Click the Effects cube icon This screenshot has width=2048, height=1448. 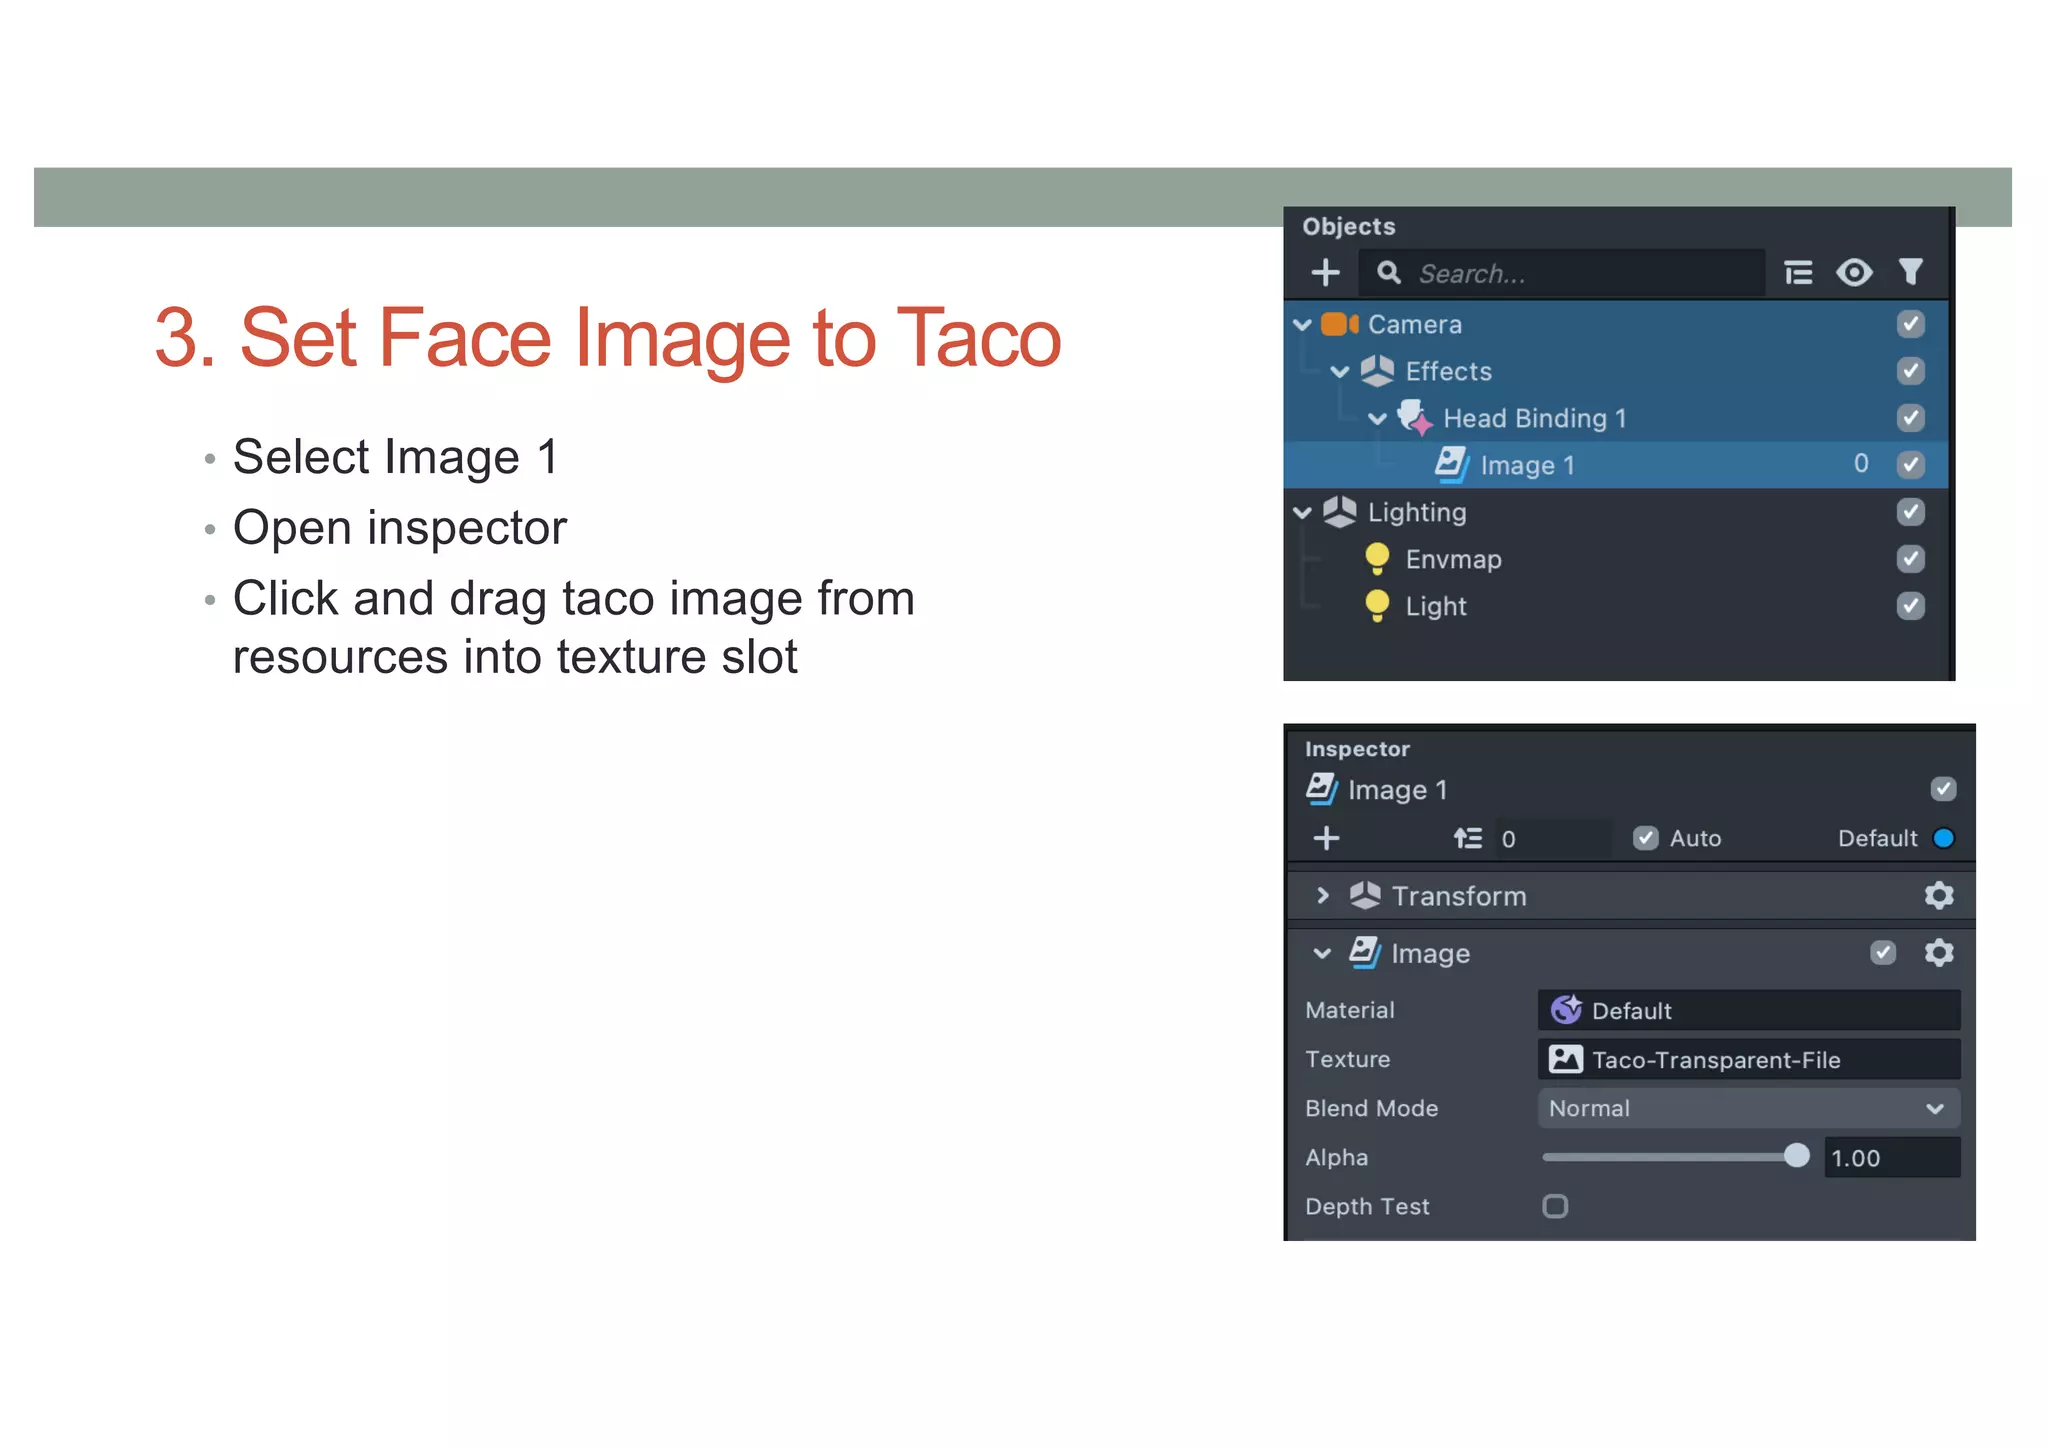tap(1377, 371)
